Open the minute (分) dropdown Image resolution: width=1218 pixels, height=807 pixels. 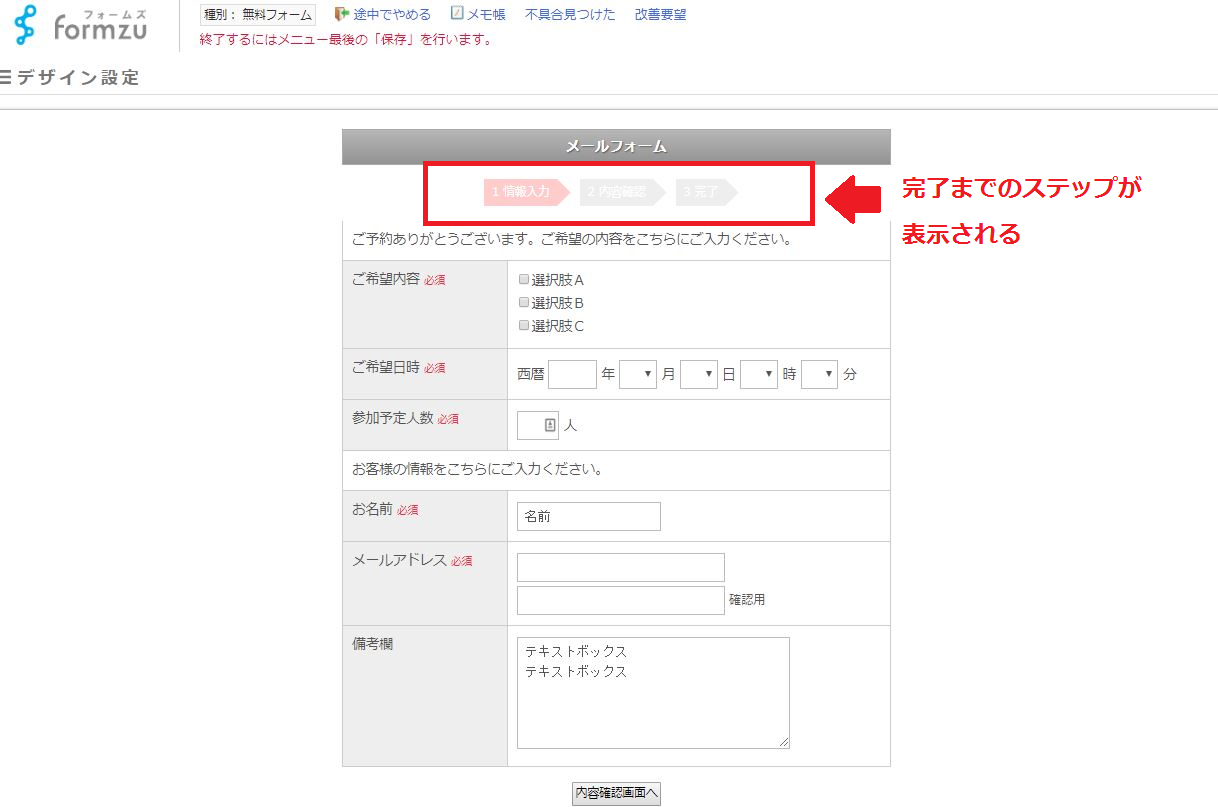(819, 374)
